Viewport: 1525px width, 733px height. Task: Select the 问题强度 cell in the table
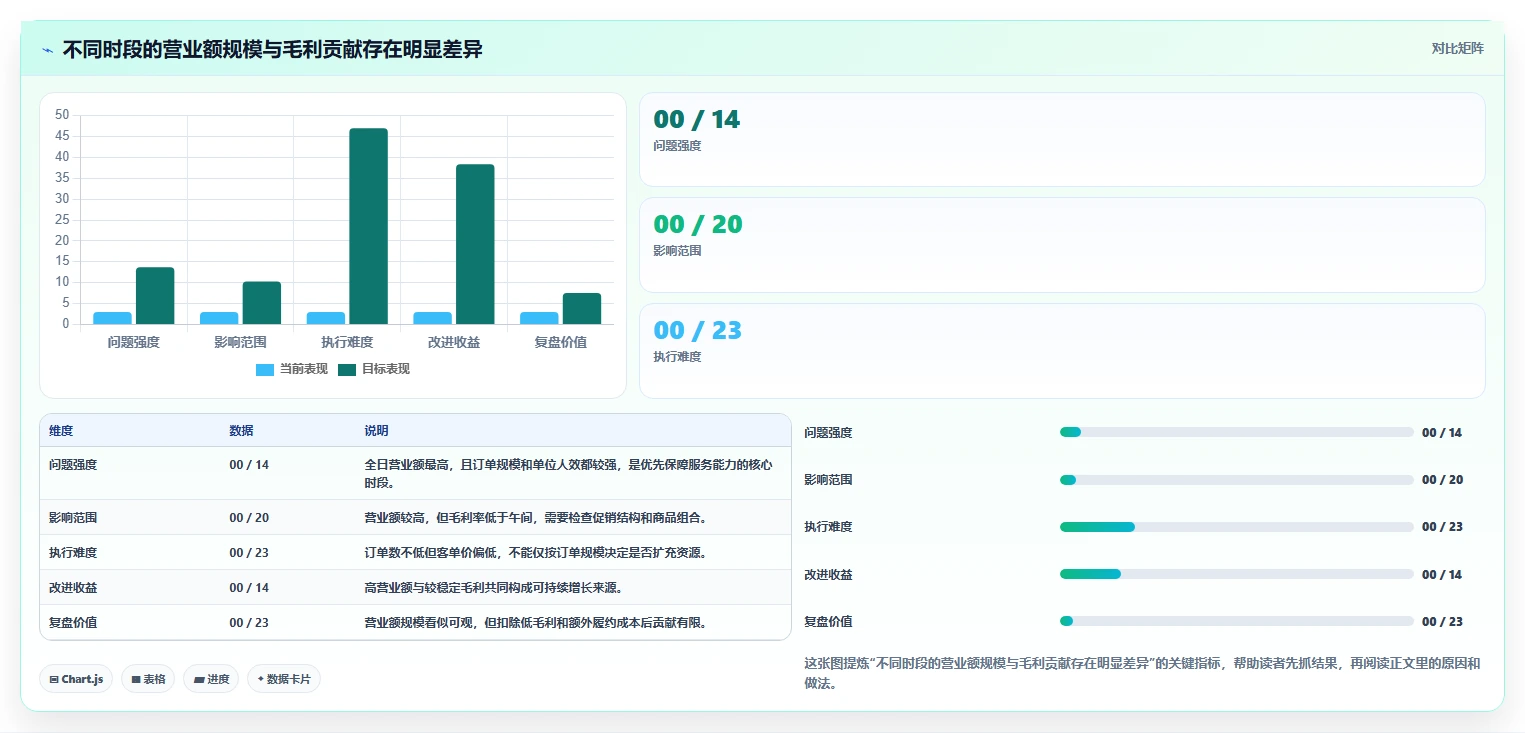(73, 465)
